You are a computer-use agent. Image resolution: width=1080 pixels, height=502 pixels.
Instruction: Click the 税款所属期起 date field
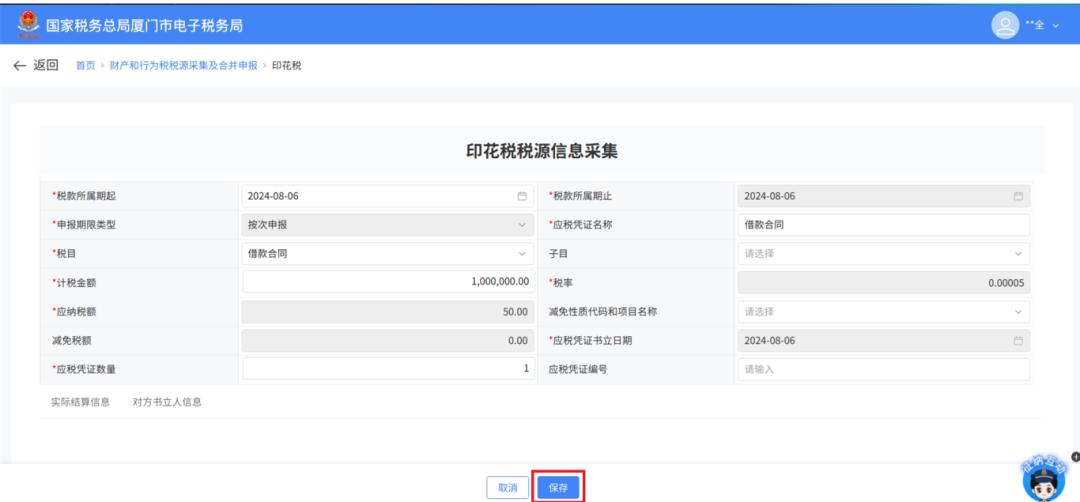[388, 196]
